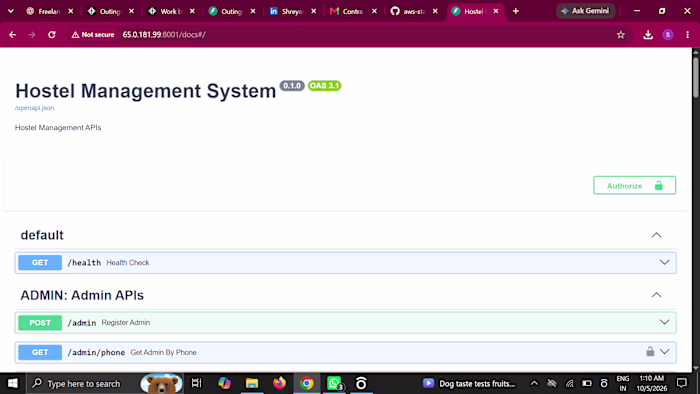Image resolution: width=700 pixels, height=394 pixels.
Task: Click the Authorize button
Action: click(x=634, y=185)
